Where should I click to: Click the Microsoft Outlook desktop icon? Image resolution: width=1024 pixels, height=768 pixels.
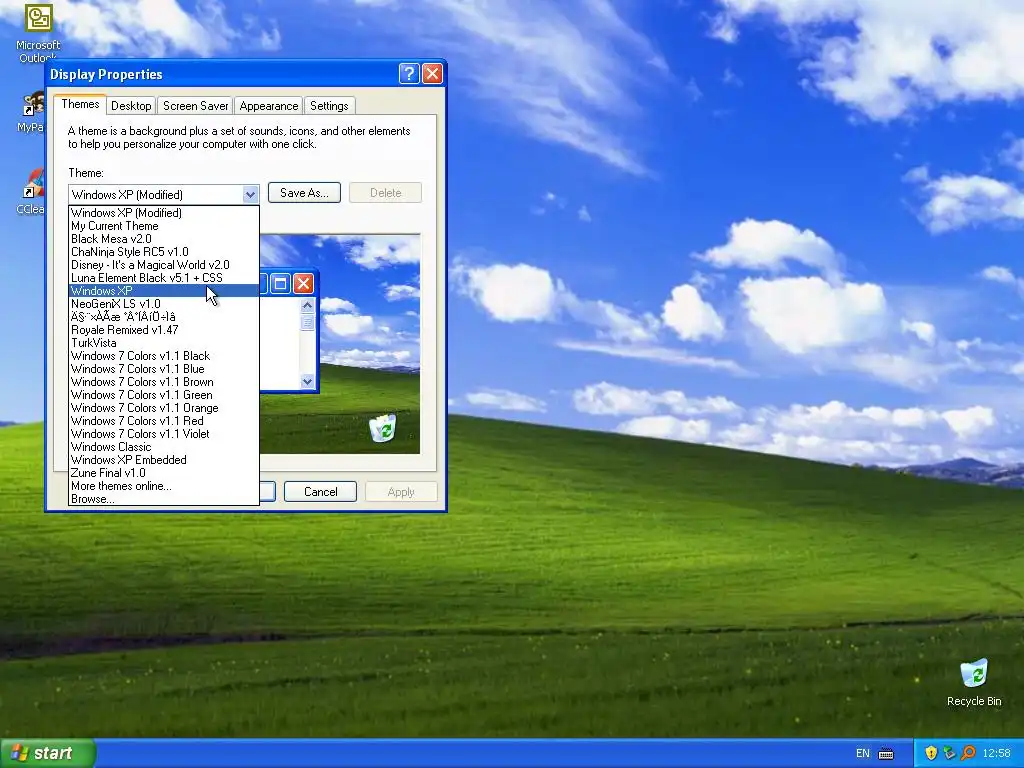point(38,31)
